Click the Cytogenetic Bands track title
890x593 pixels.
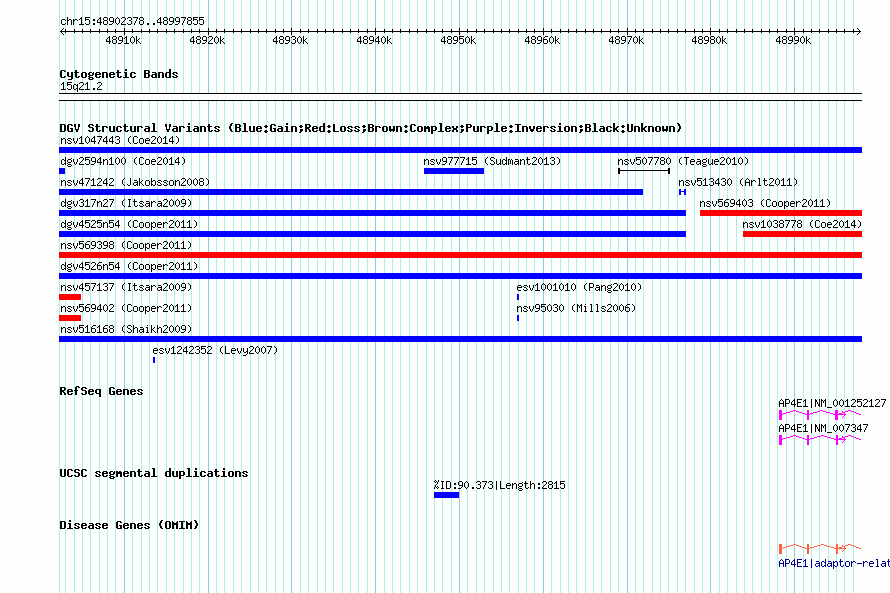119,74
